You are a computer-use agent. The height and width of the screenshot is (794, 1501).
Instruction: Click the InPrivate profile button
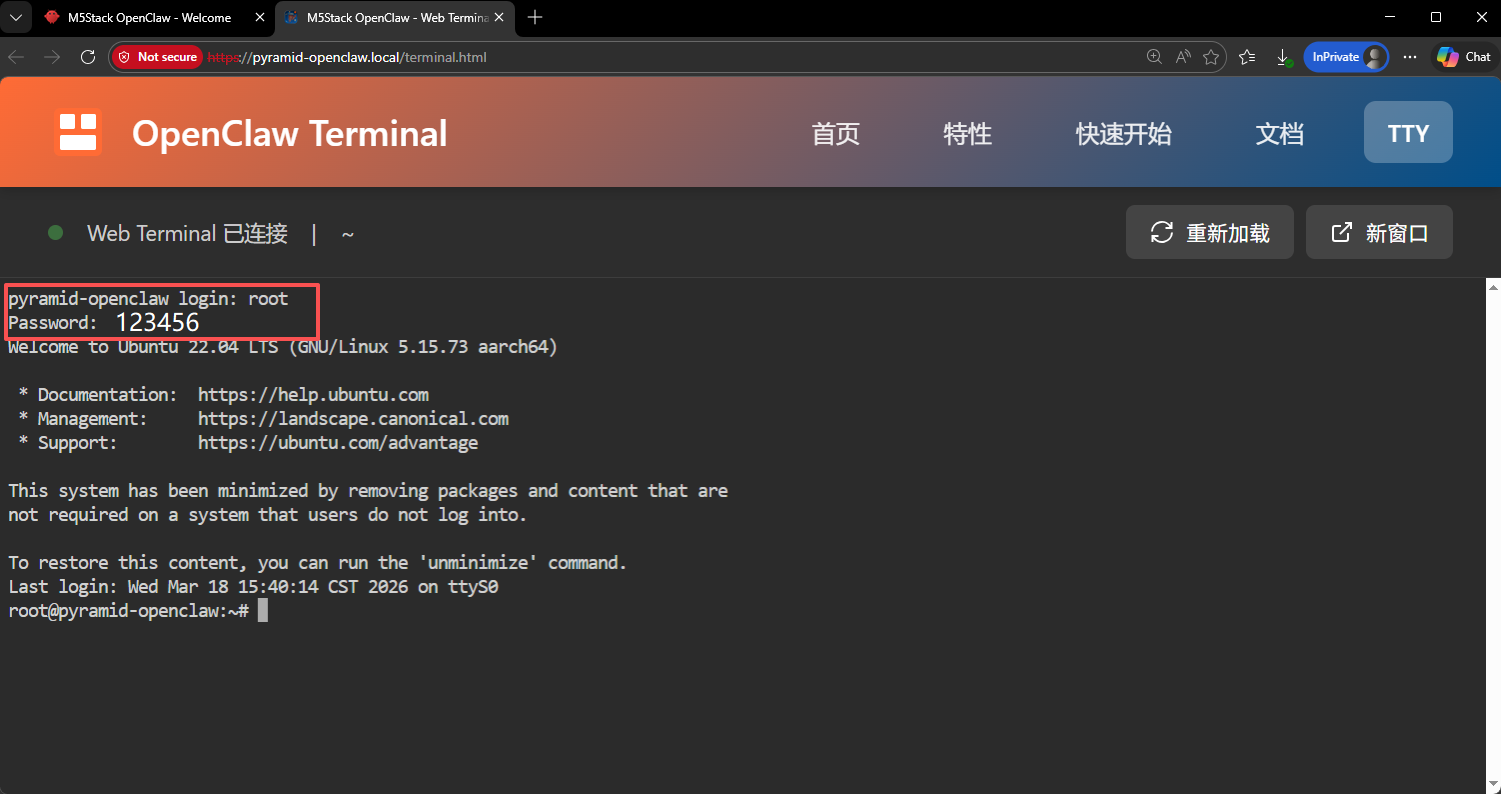point(1346,57)
